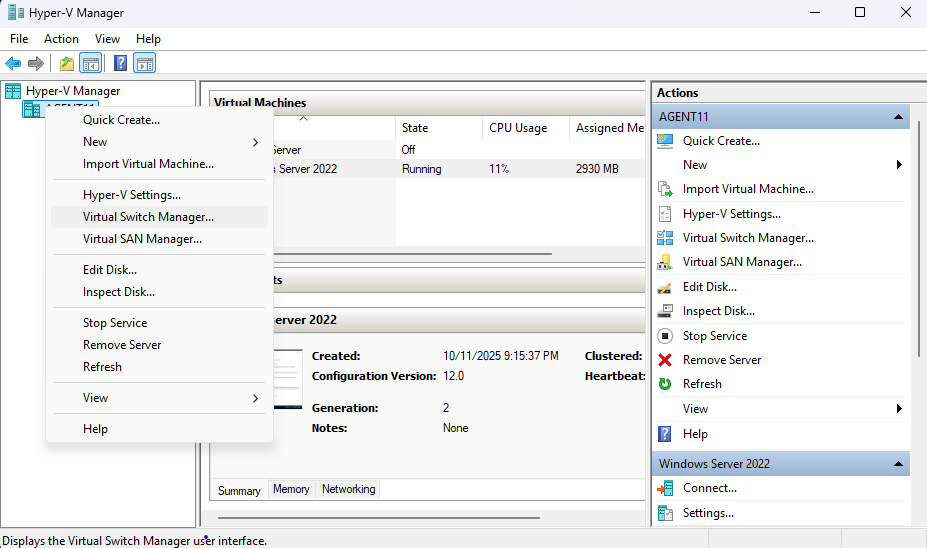Click Configuration Version value 12.0
Viewport: 927px width, 548px height.
click(x=453, y=376)
